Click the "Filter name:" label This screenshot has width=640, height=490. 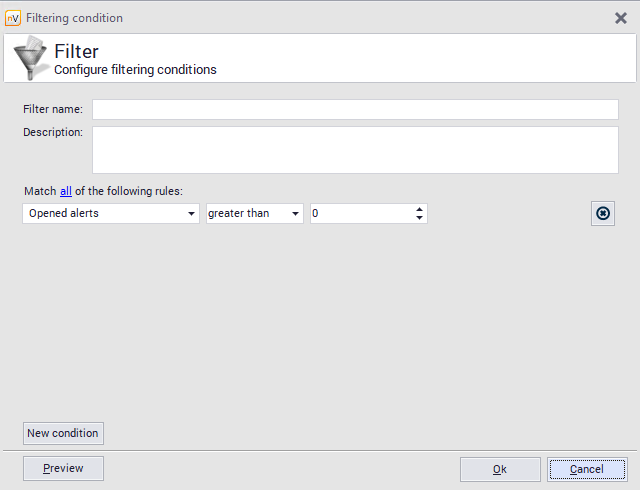click(52, 109)
